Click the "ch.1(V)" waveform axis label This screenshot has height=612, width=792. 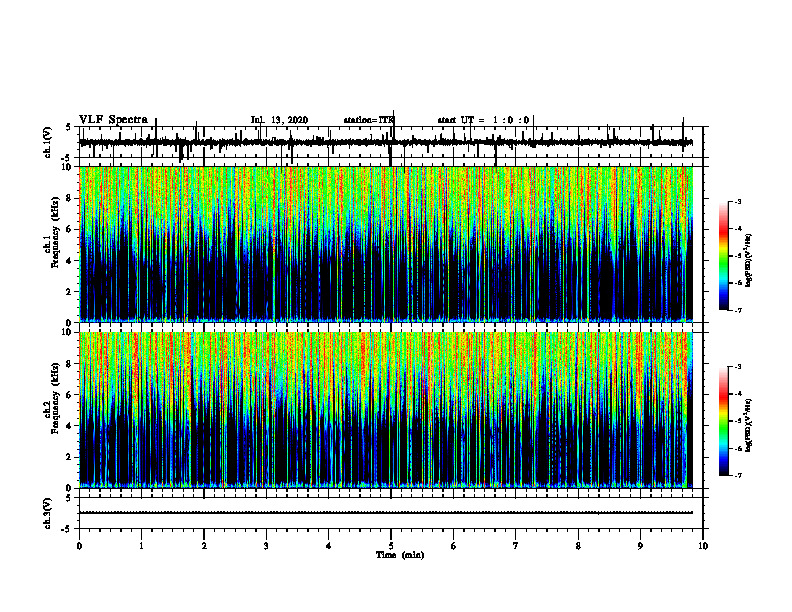coord(48,142)
